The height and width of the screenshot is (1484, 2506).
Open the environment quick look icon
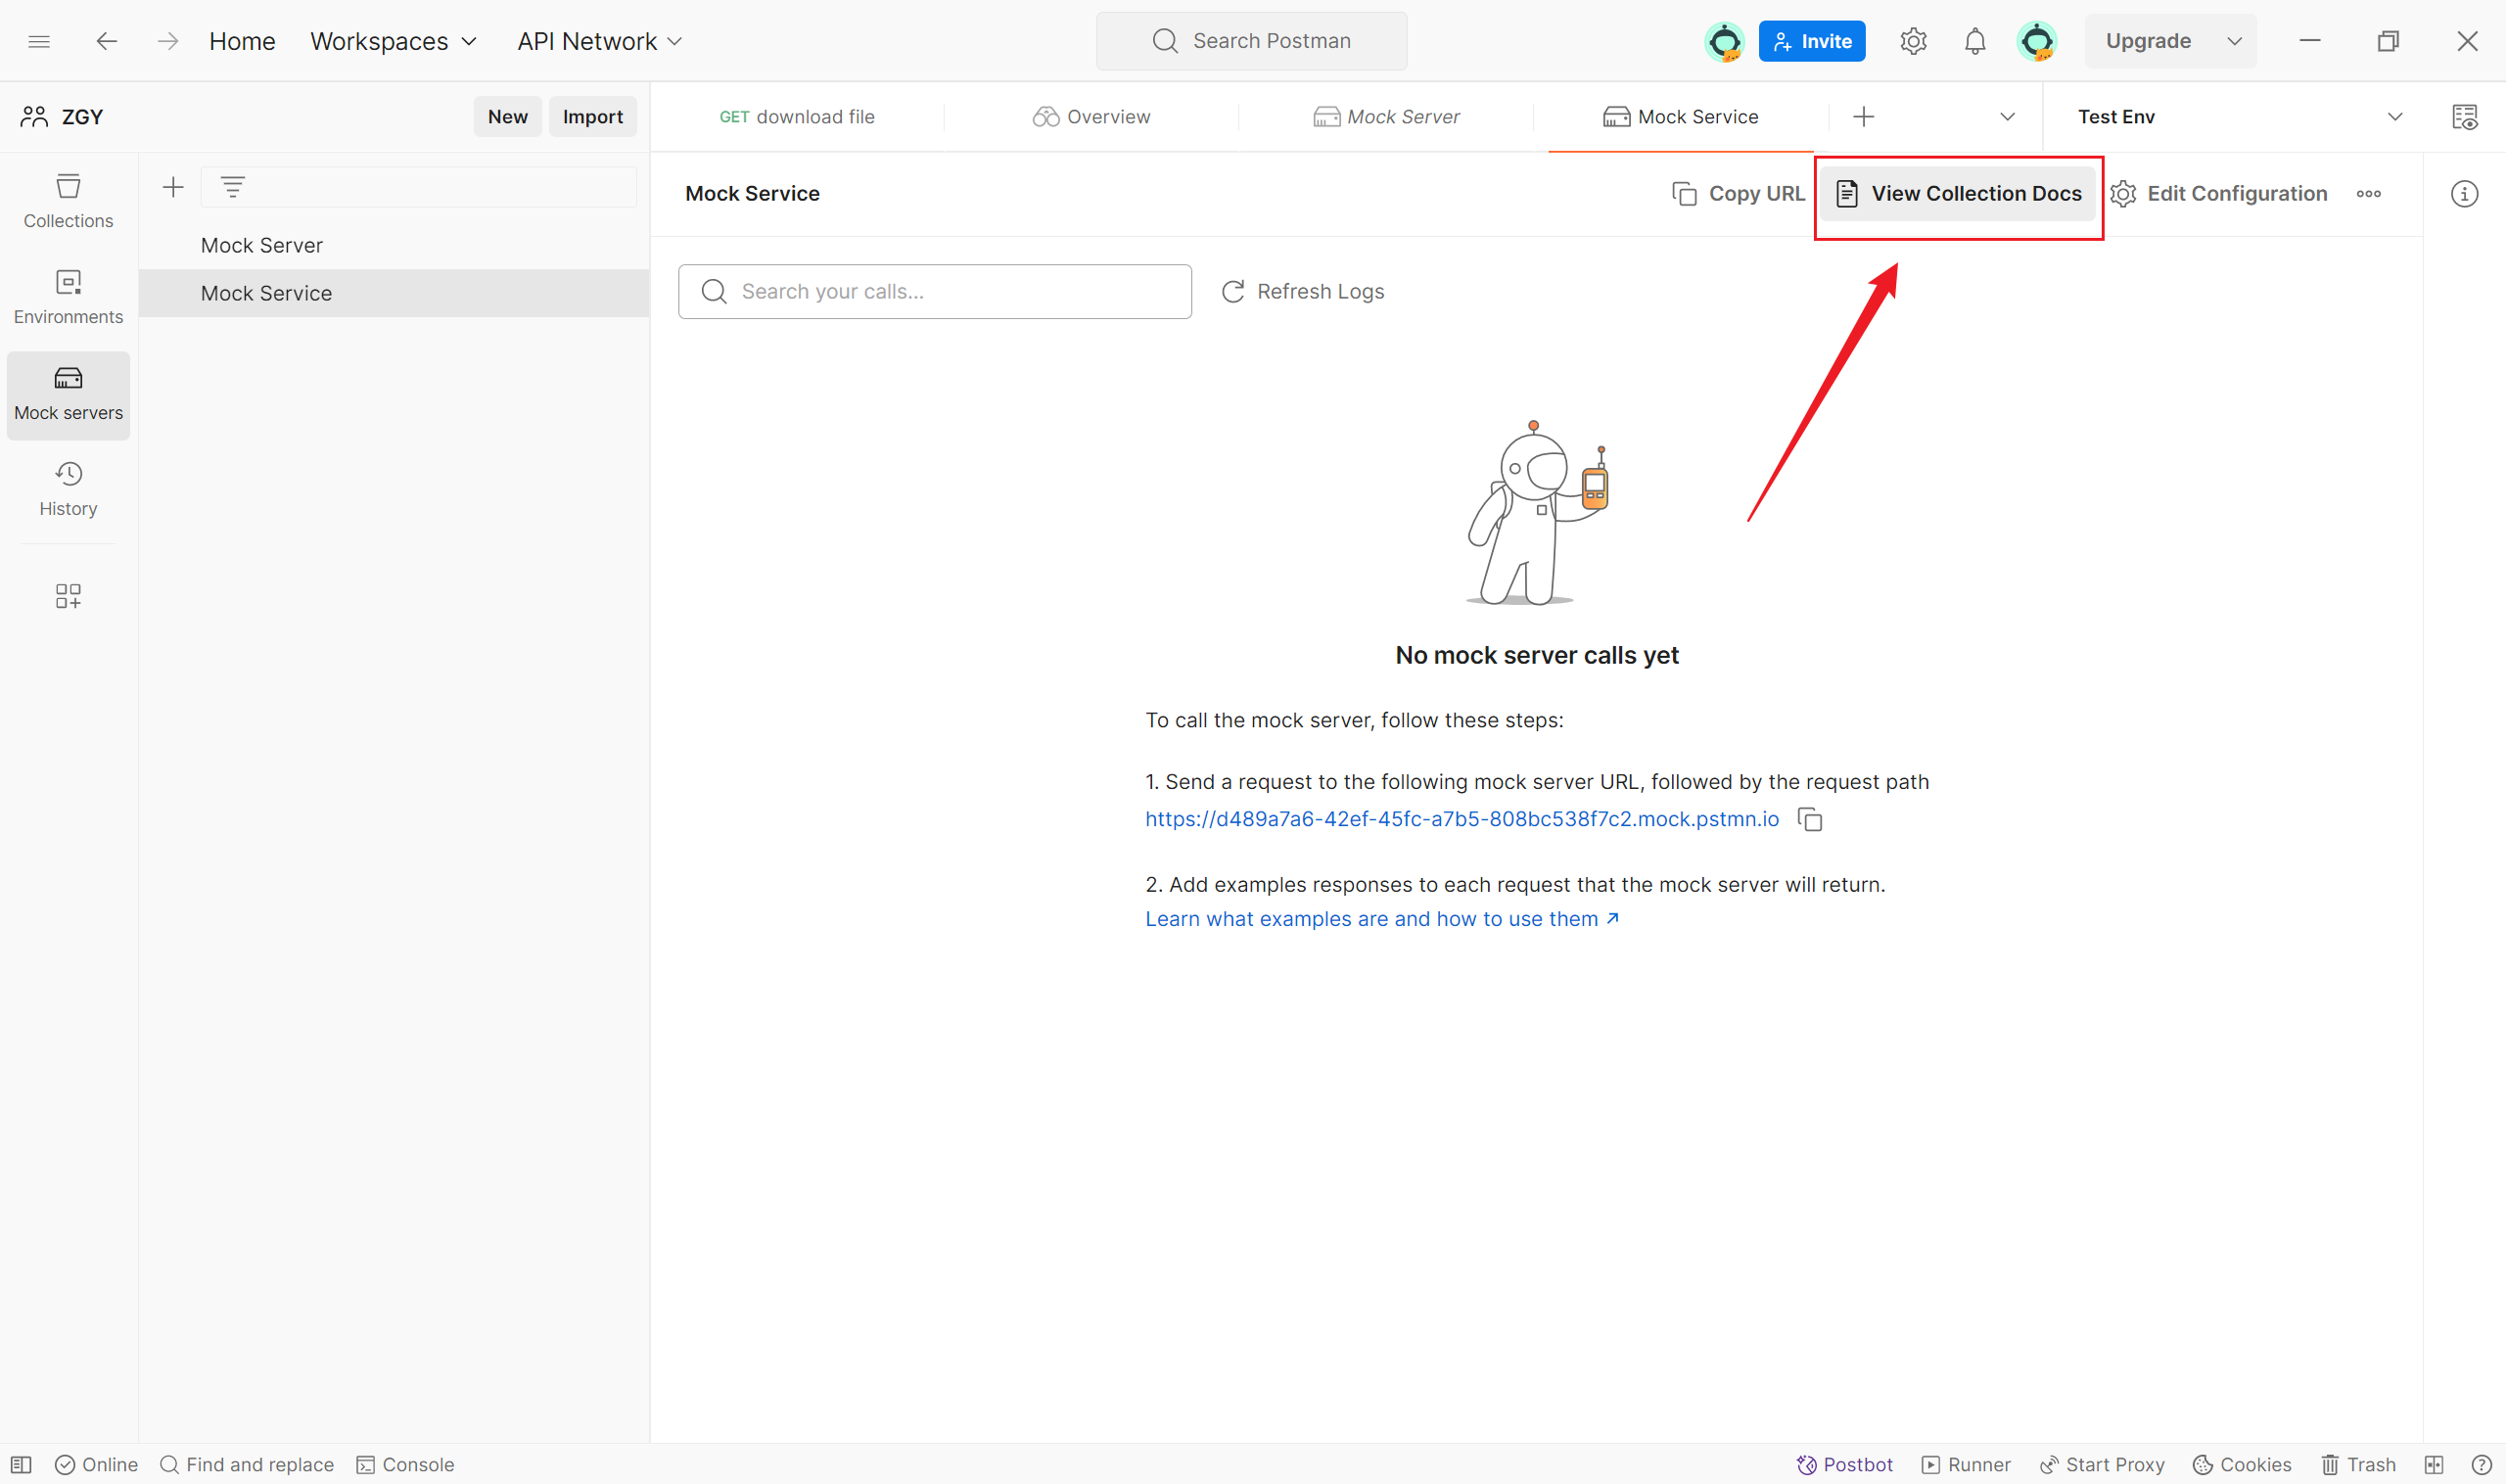pos(2464,117)
